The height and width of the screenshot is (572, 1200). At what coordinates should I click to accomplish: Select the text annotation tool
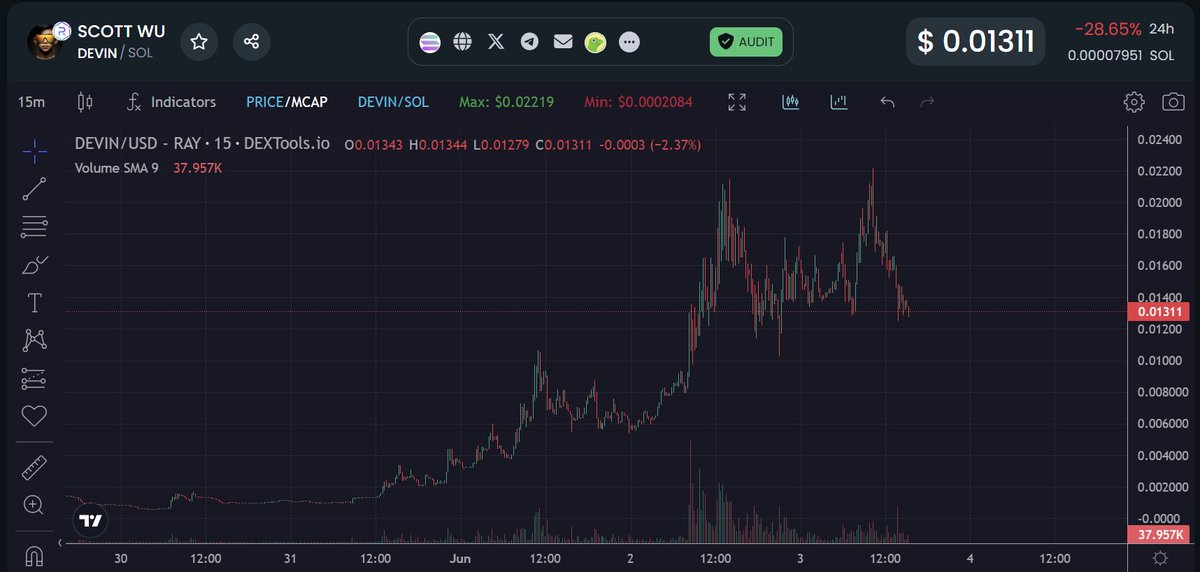click(34, 302)
